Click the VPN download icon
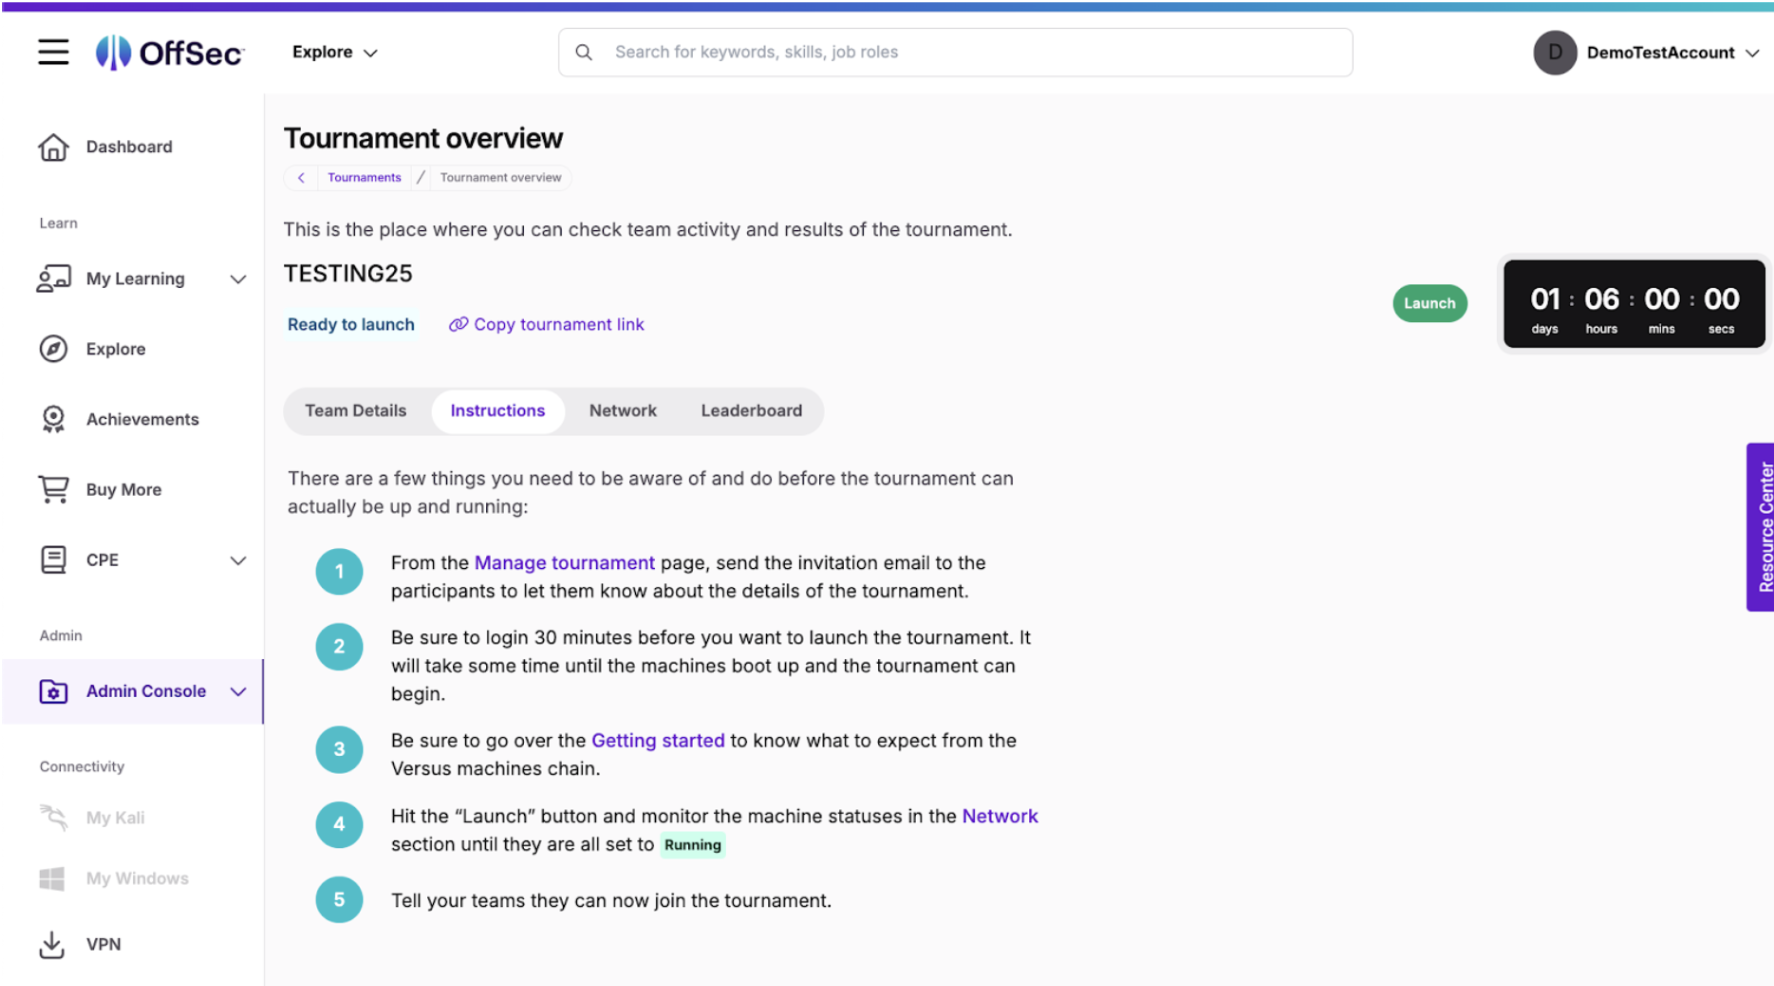The image size is (1774, 986). (52, 944)
